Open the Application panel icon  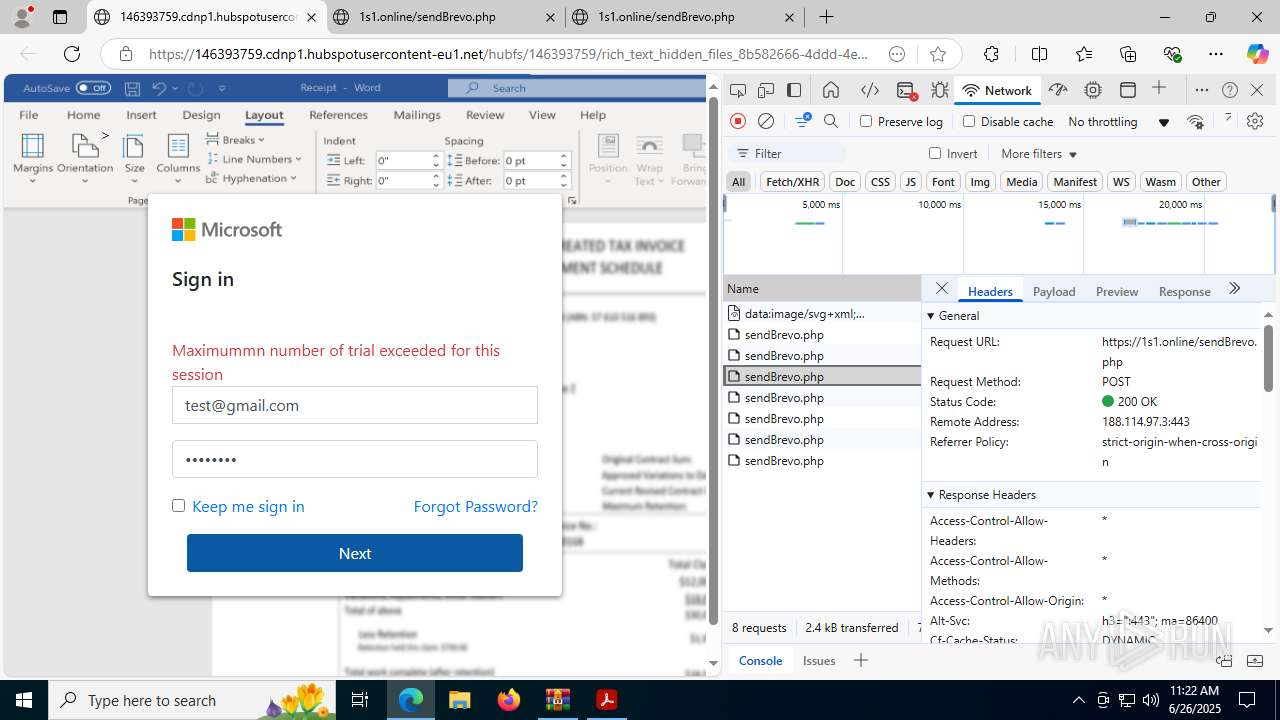1128,90
